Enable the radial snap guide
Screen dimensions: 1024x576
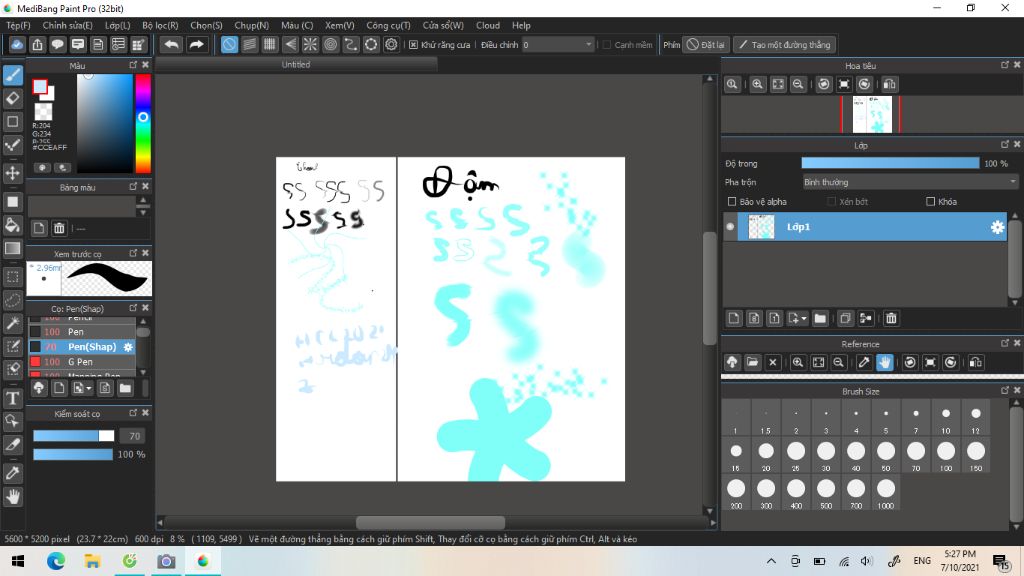pos(310,44)
